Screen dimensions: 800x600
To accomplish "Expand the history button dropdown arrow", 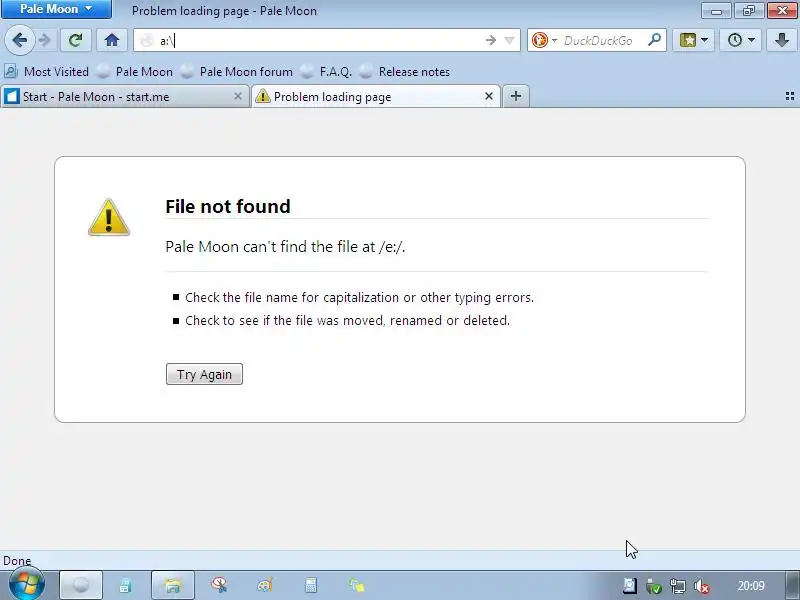I will pos(752,40).
